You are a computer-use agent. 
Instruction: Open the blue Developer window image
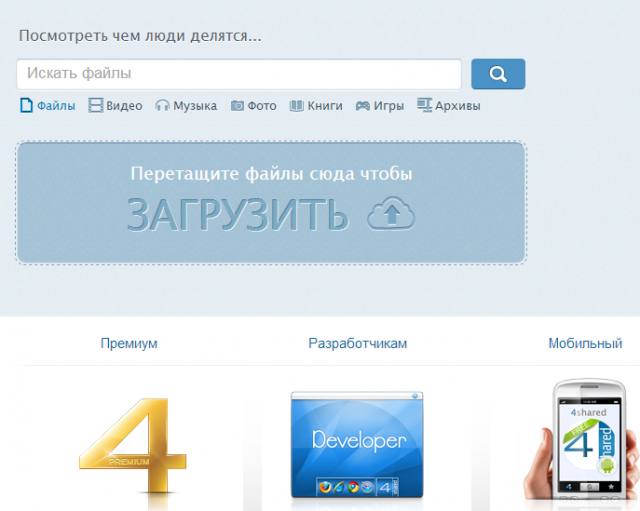(x=357, y=445)
